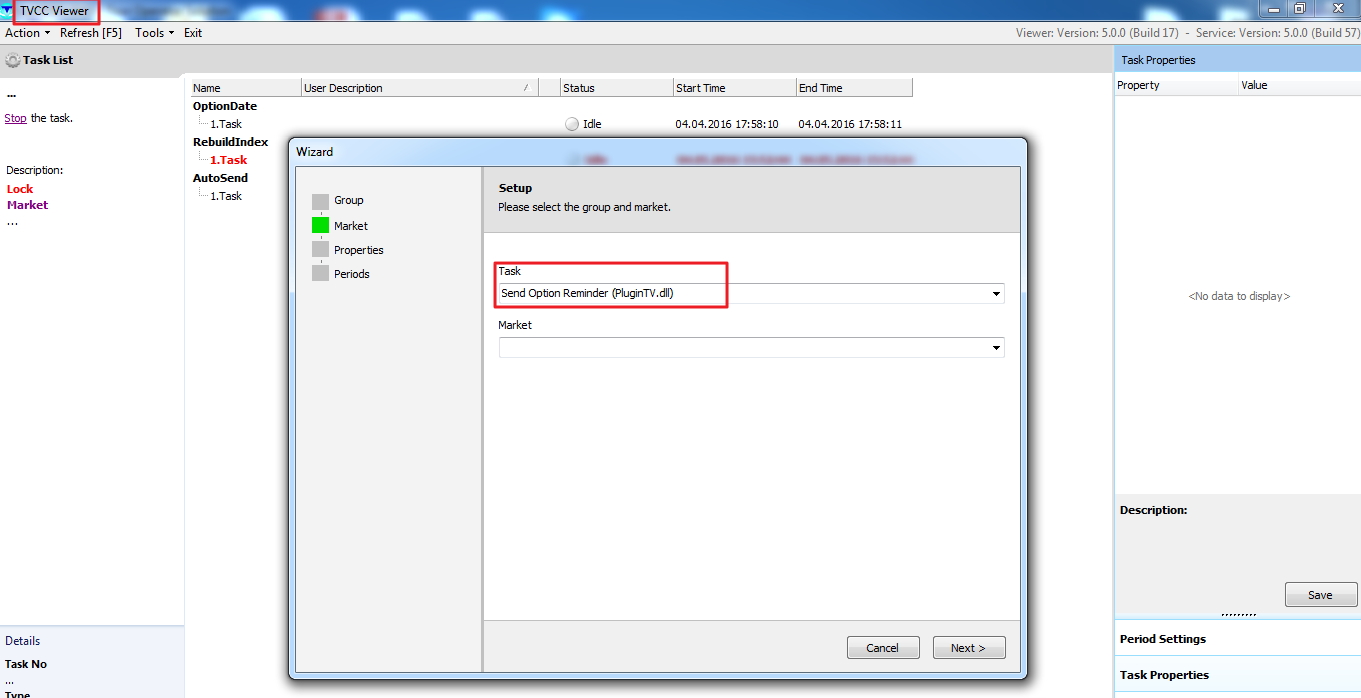The width and height of the screenshot is (1361, 698).
Task: Click the TVCC Viewer app icon in title bar
Action: (7, 11)
